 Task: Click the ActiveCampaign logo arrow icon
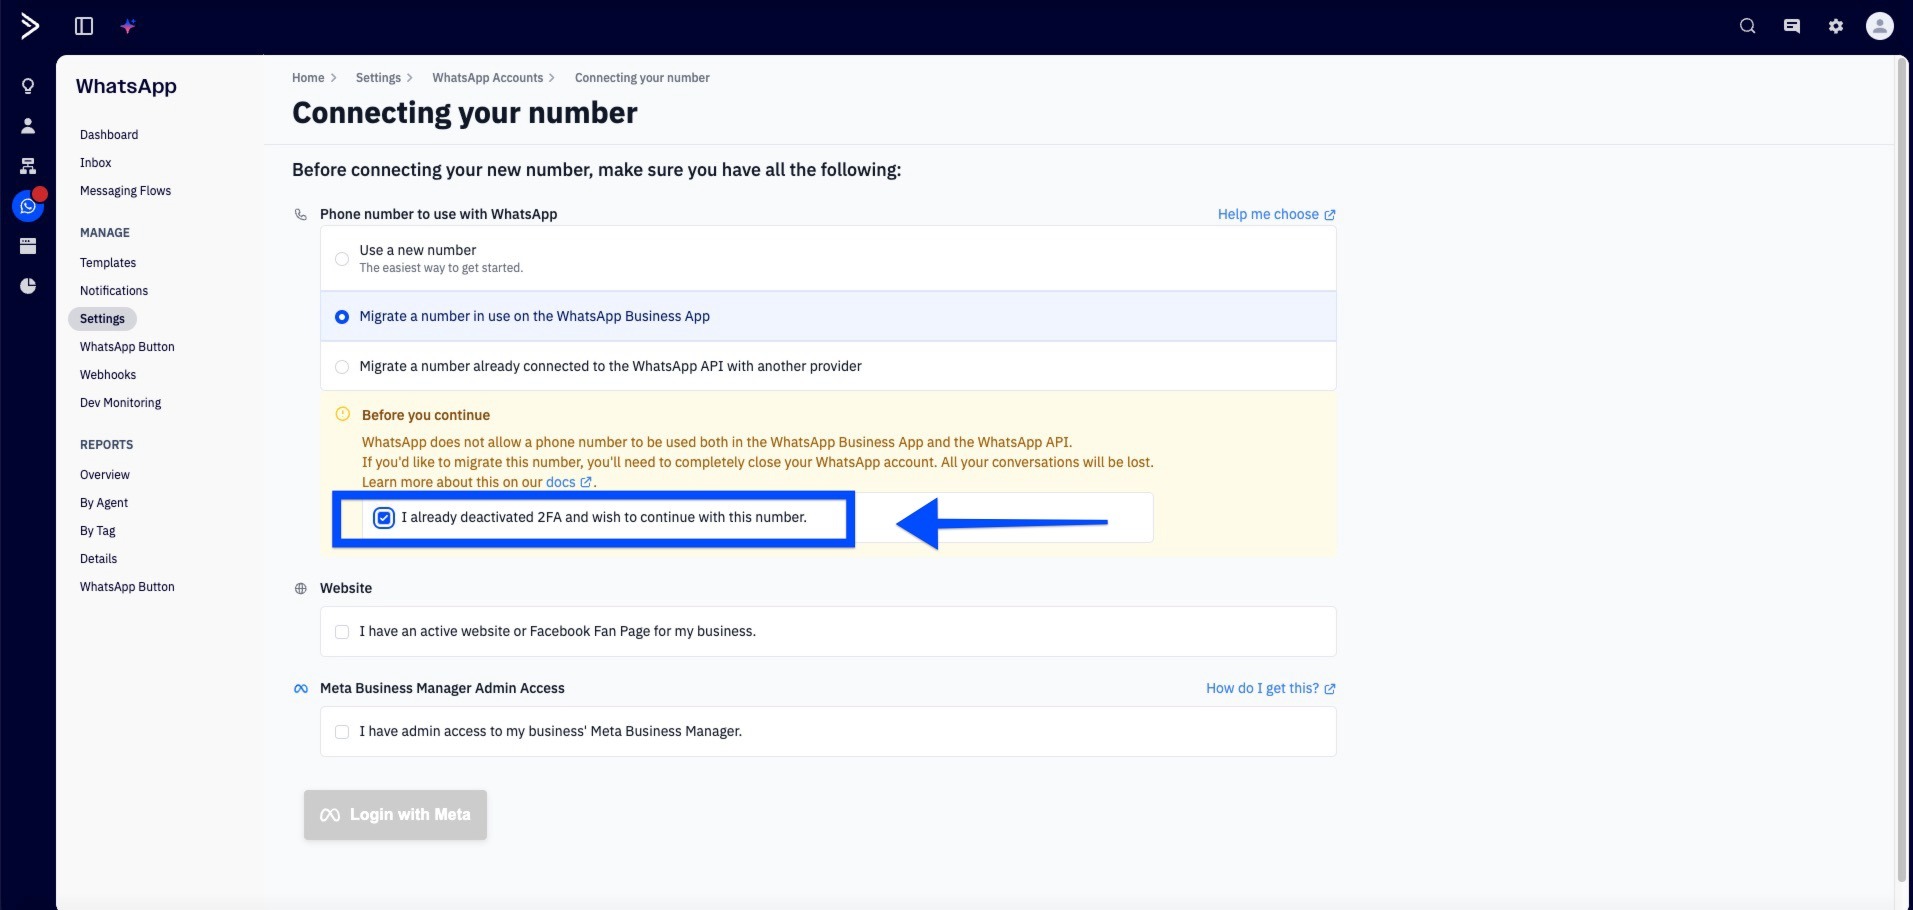[x=30, y=26]
